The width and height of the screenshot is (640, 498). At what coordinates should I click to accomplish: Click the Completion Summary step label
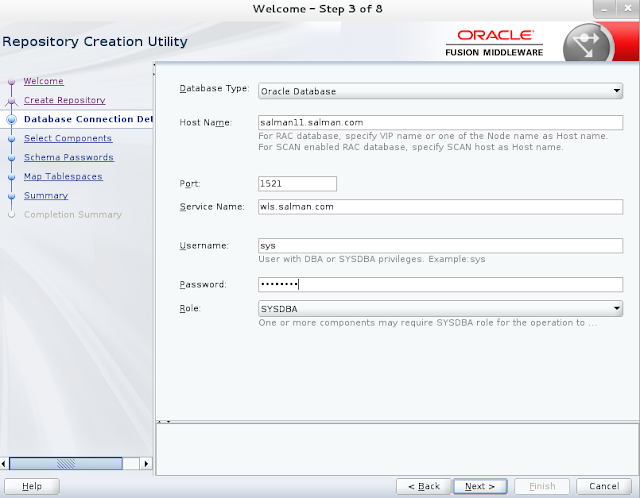click(73, 215)
